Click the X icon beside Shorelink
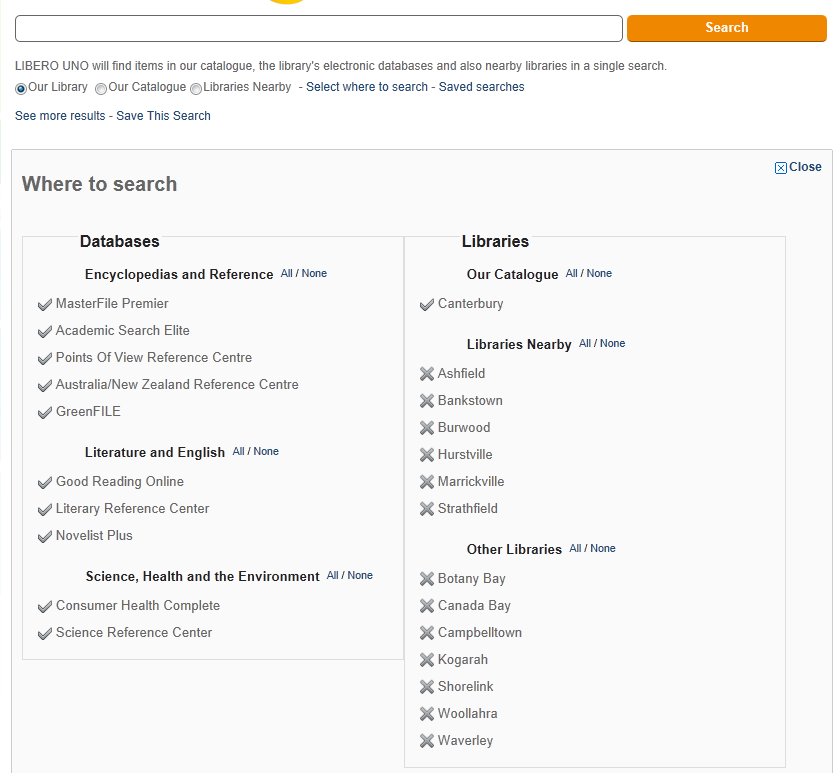837x773 pixels. 427,687
